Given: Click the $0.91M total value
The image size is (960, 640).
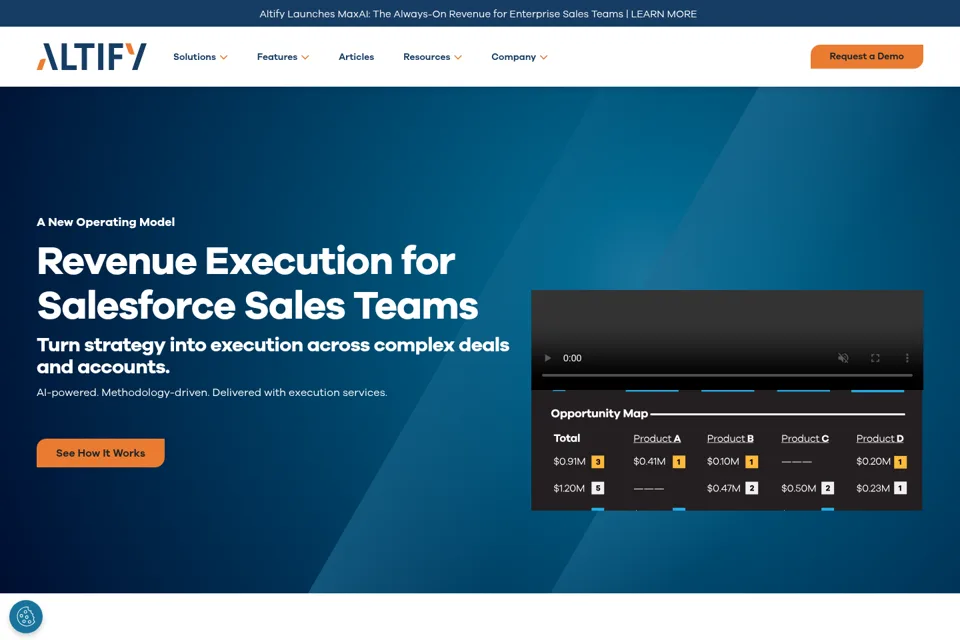Looking at the screenshot, I should [x=569, y=462].
